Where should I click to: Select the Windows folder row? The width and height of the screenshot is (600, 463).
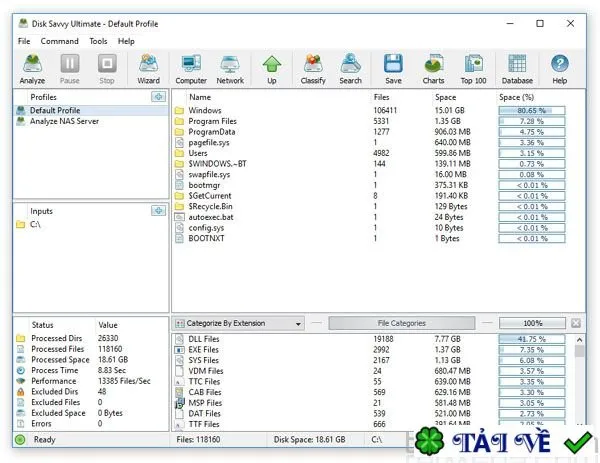[x=378, y=111]
